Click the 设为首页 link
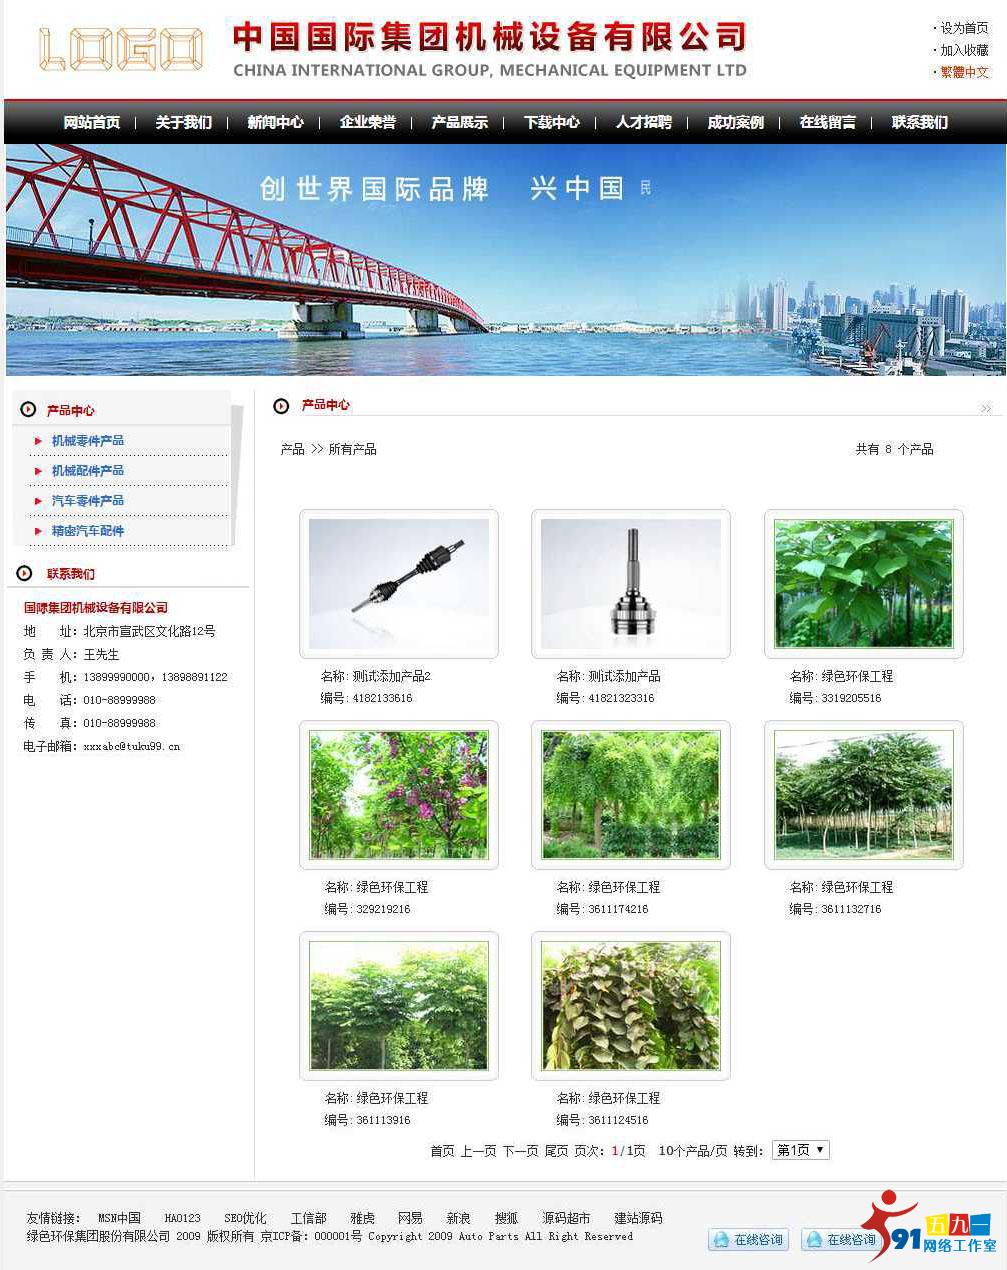This screenshot has width=1007, height=1270. tap(965, 28)
